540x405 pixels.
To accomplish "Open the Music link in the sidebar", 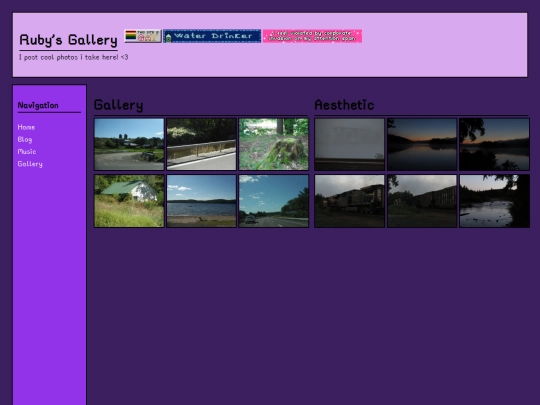I will point(27,152).
